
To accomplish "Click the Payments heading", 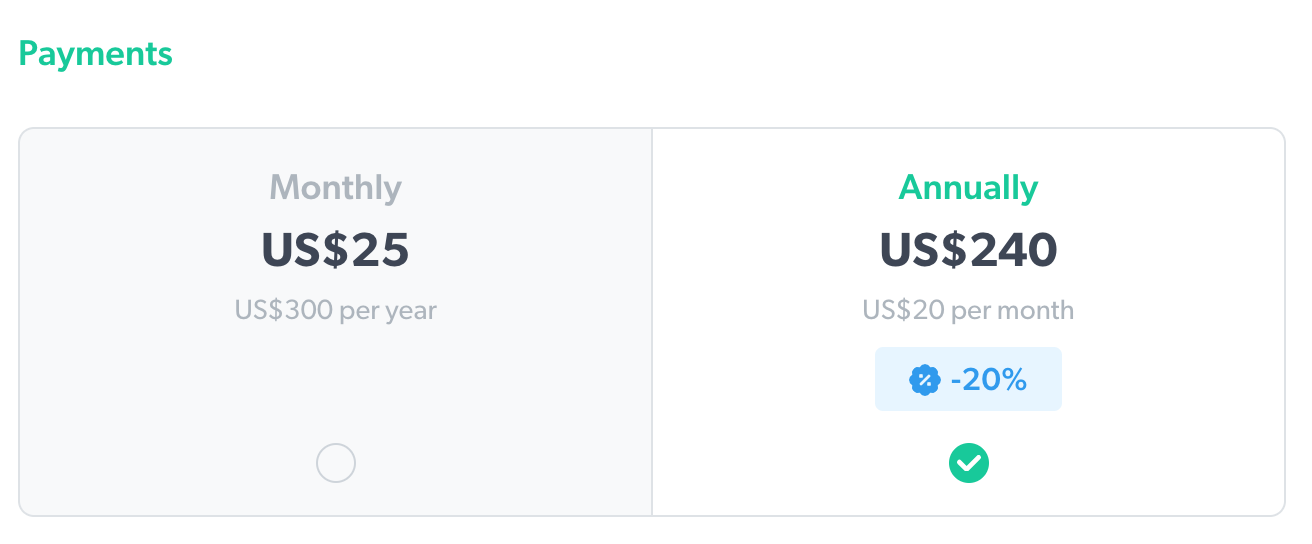I will [95, 53].
